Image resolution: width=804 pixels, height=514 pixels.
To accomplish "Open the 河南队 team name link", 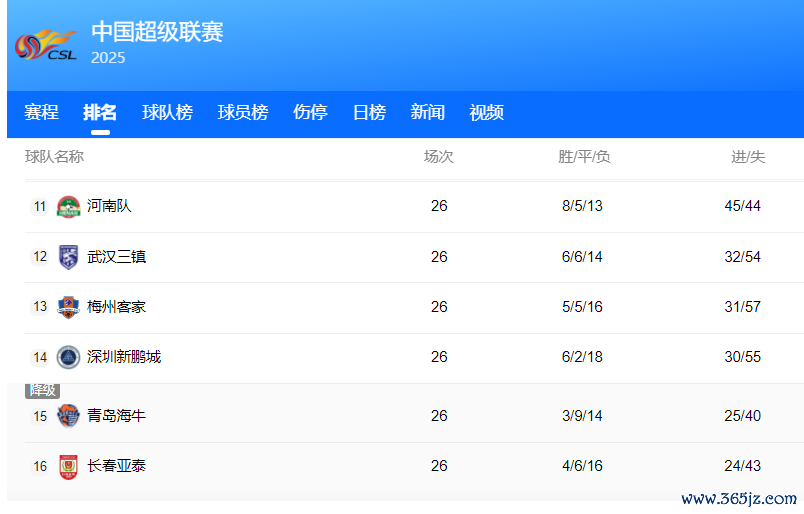I will tap(109, 206).
